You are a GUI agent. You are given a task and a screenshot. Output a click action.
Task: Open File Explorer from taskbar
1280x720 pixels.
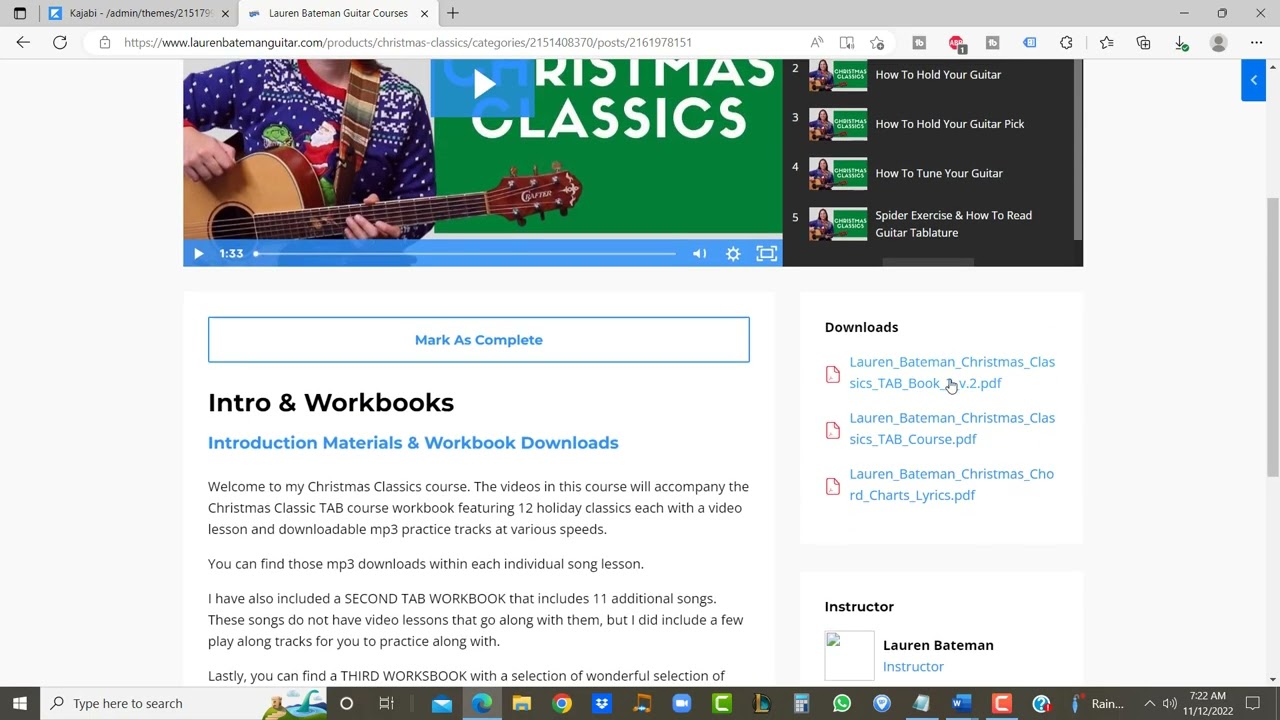(521, 703)
